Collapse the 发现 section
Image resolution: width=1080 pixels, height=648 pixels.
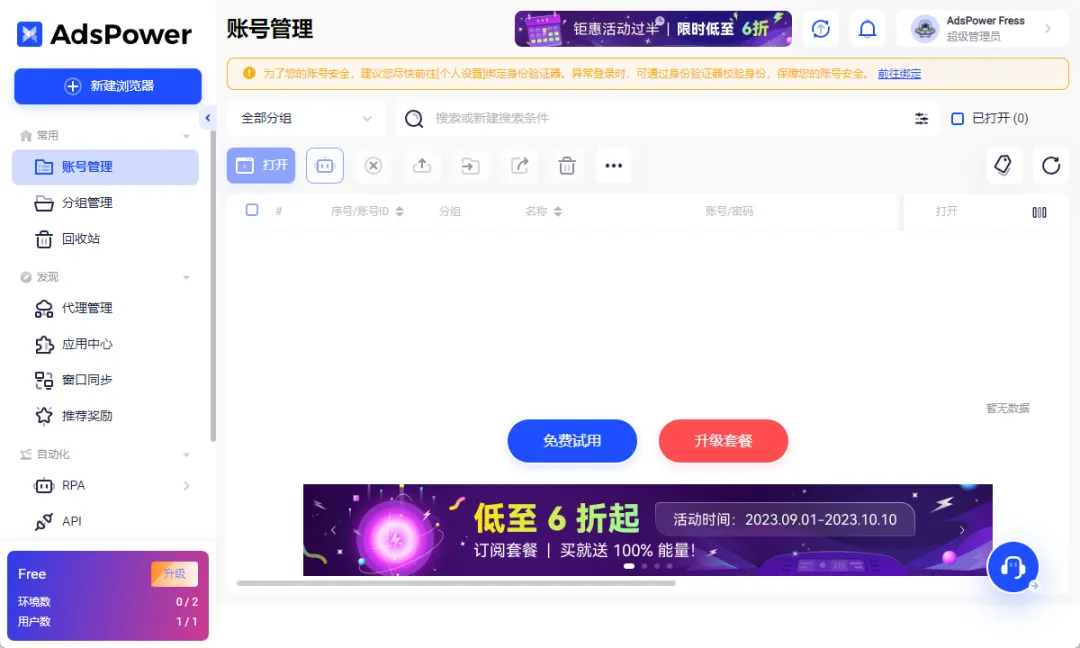click(186, 277)
